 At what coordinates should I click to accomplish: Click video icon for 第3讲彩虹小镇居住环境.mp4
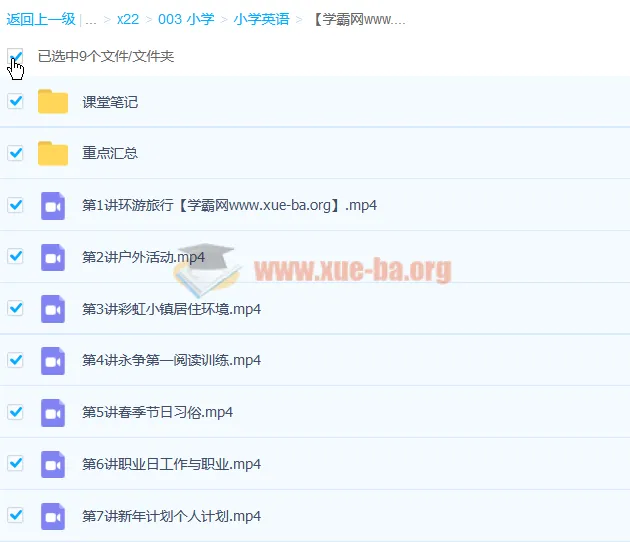[x=53, y=309]
